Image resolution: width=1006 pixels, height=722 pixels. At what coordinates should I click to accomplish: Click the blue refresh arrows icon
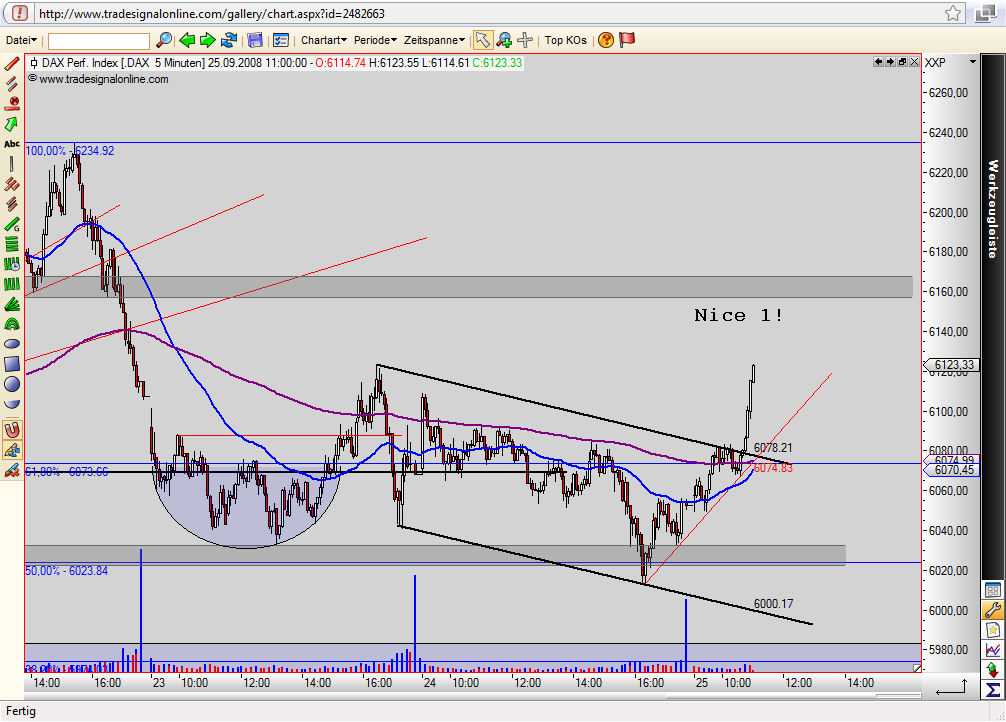[228, 40]
